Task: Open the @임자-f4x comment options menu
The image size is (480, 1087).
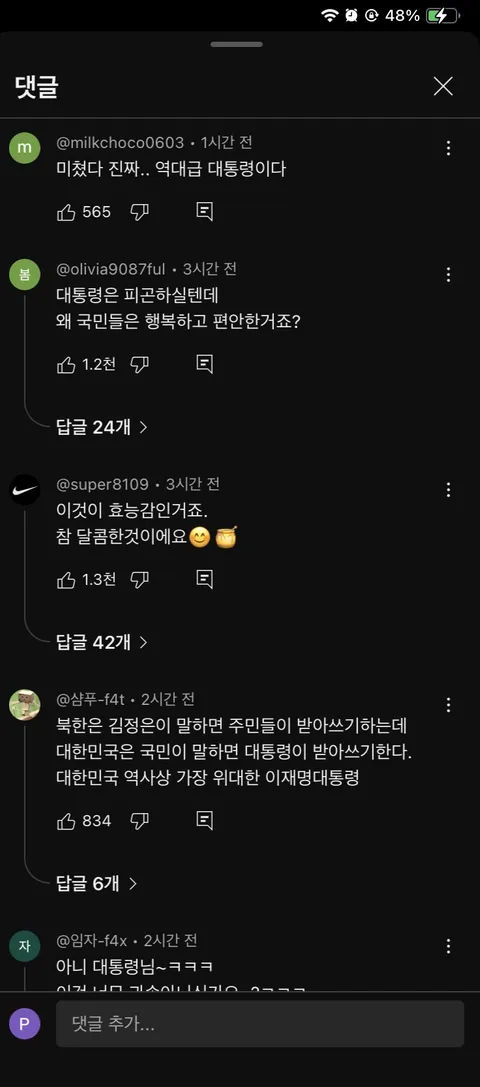Action: pyautogui.click(x=449, y=946)
